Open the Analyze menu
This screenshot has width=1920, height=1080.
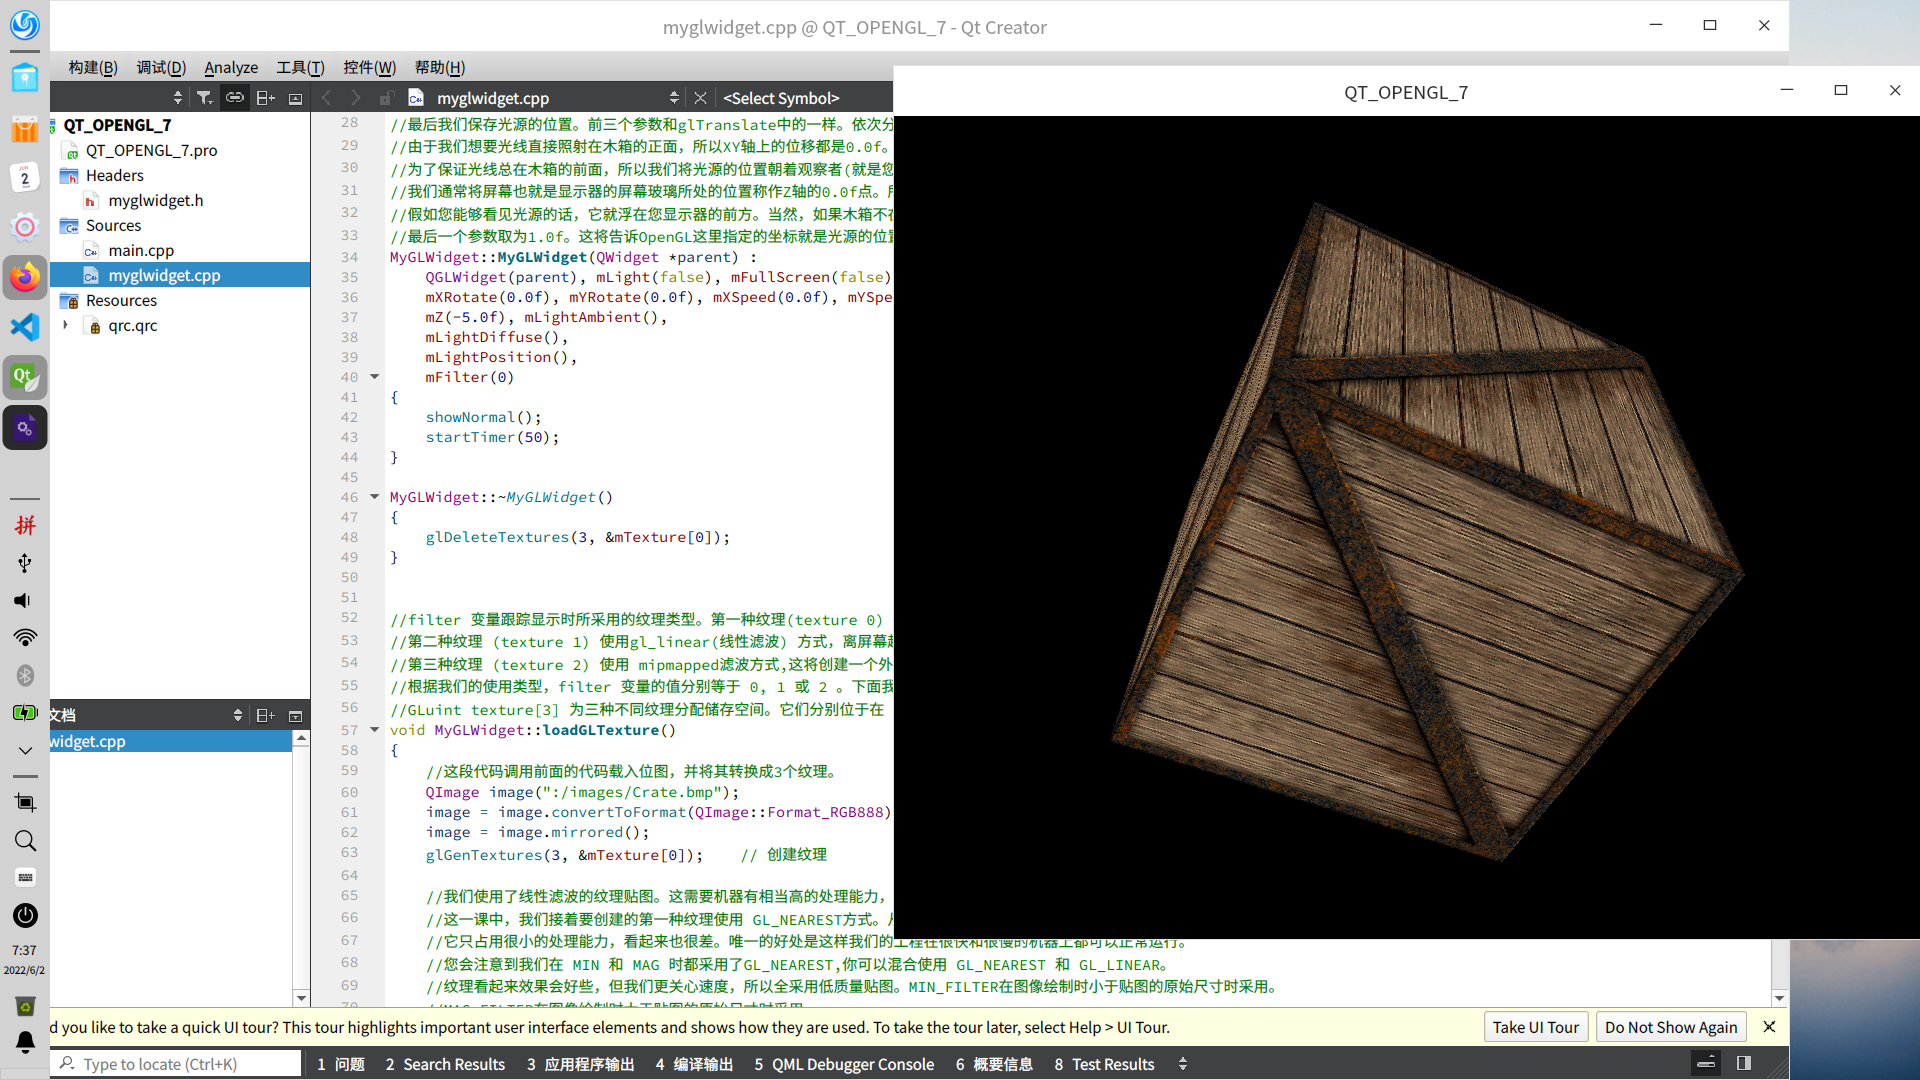point(231,67)
